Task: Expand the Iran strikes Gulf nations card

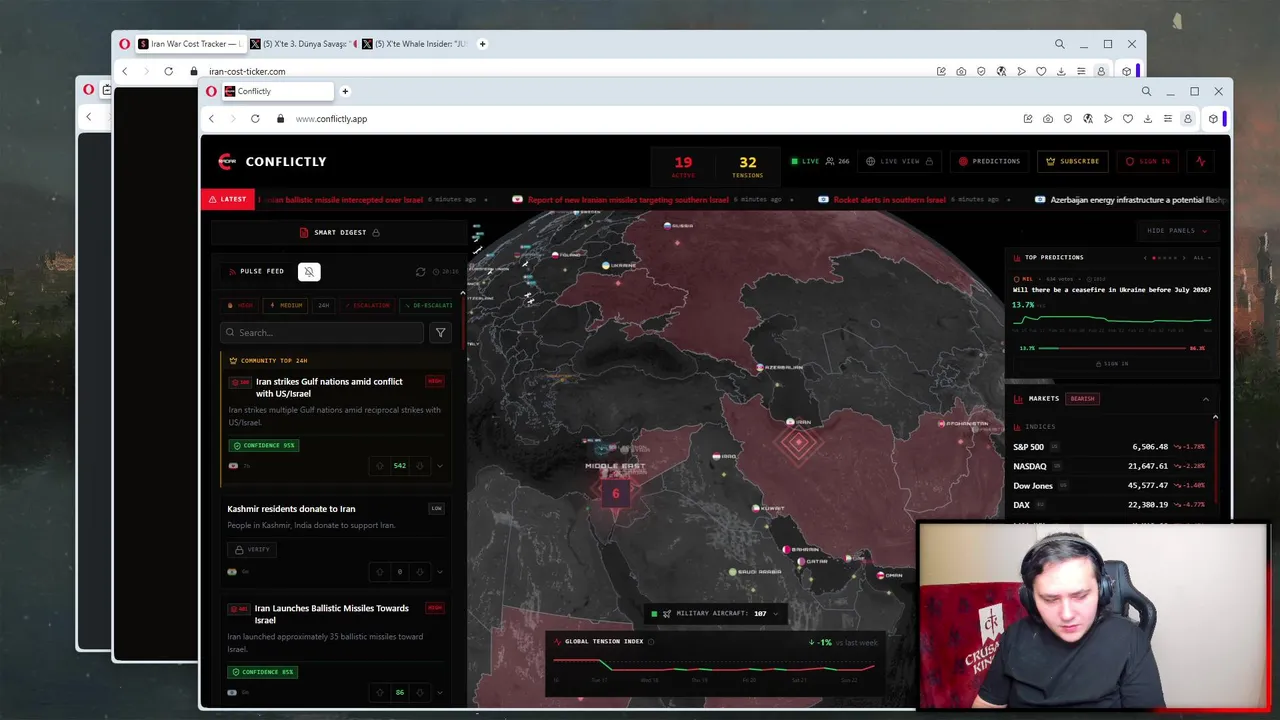Action: click(x=439, y=466)
